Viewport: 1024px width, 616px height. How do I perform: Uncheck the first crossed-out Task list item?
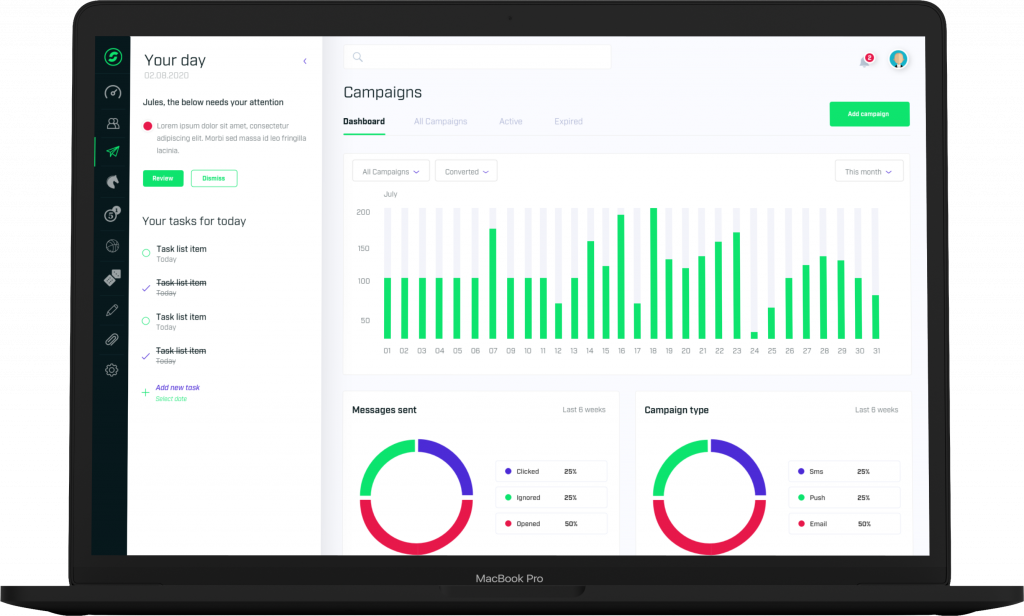pyautogui.click(x=146, y=287)
